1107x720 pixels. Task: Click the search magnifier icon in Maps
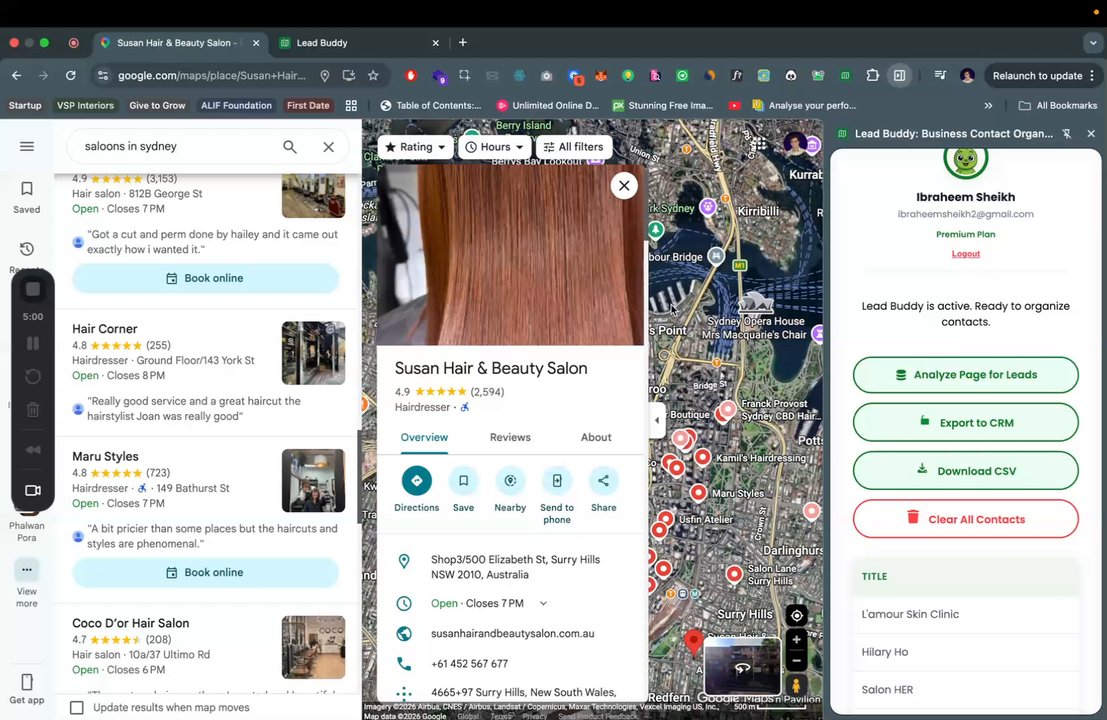(289, 147)
